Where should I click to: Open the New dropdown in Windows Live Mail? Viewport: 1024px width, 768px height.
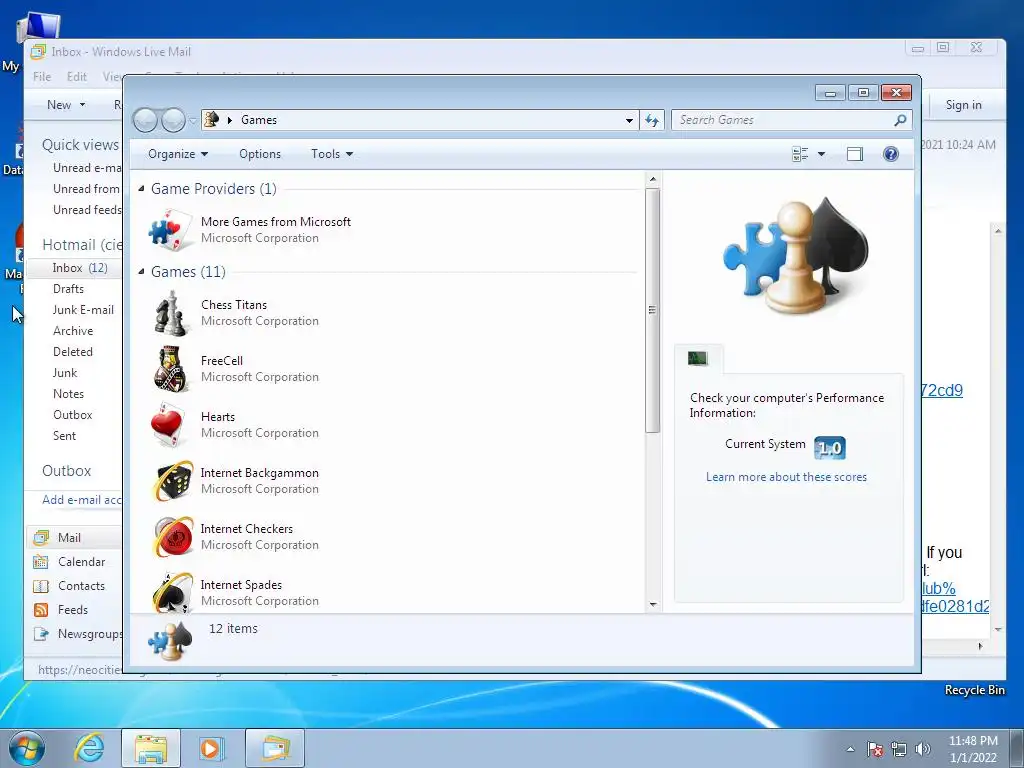66,104
